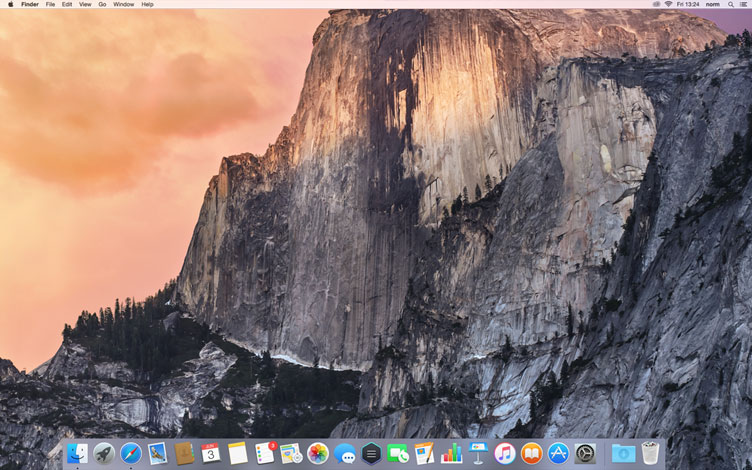Open Photos app in the dock
The width and height of the screenshot is (752, 470).
click(x=318, y=454)
